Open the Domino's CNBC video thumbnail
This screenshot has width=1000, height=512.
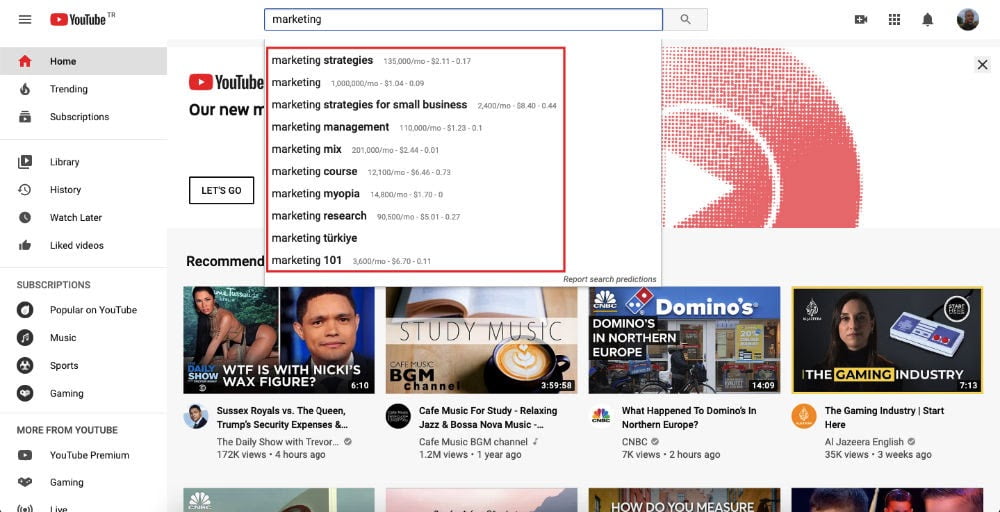click(x=684, y=340)
